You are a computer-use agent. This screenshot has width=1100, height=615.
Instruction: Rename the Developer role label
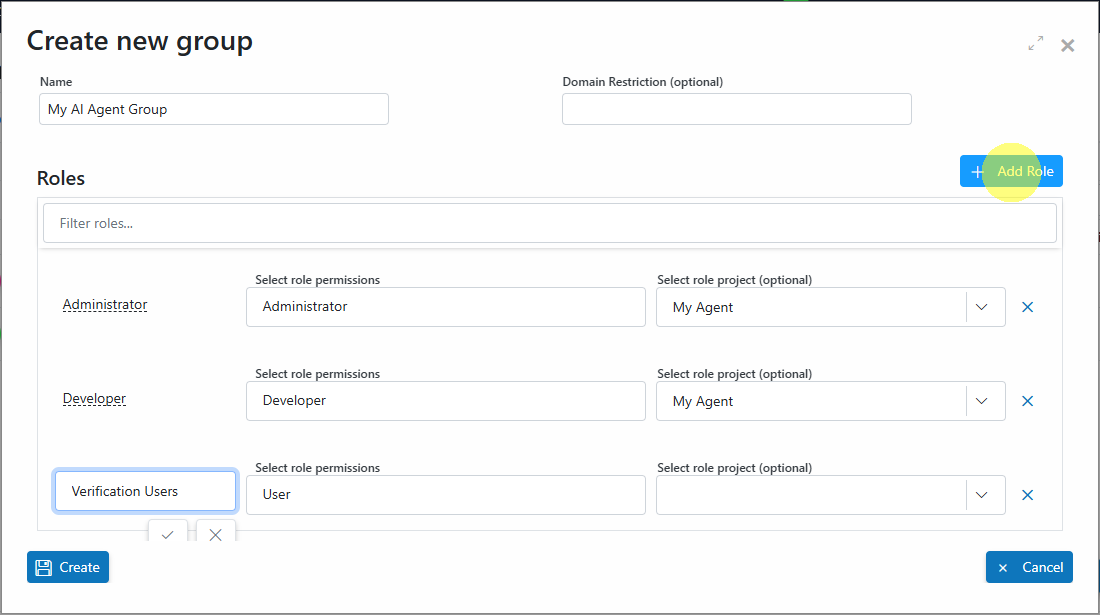[x=95, y=398]
